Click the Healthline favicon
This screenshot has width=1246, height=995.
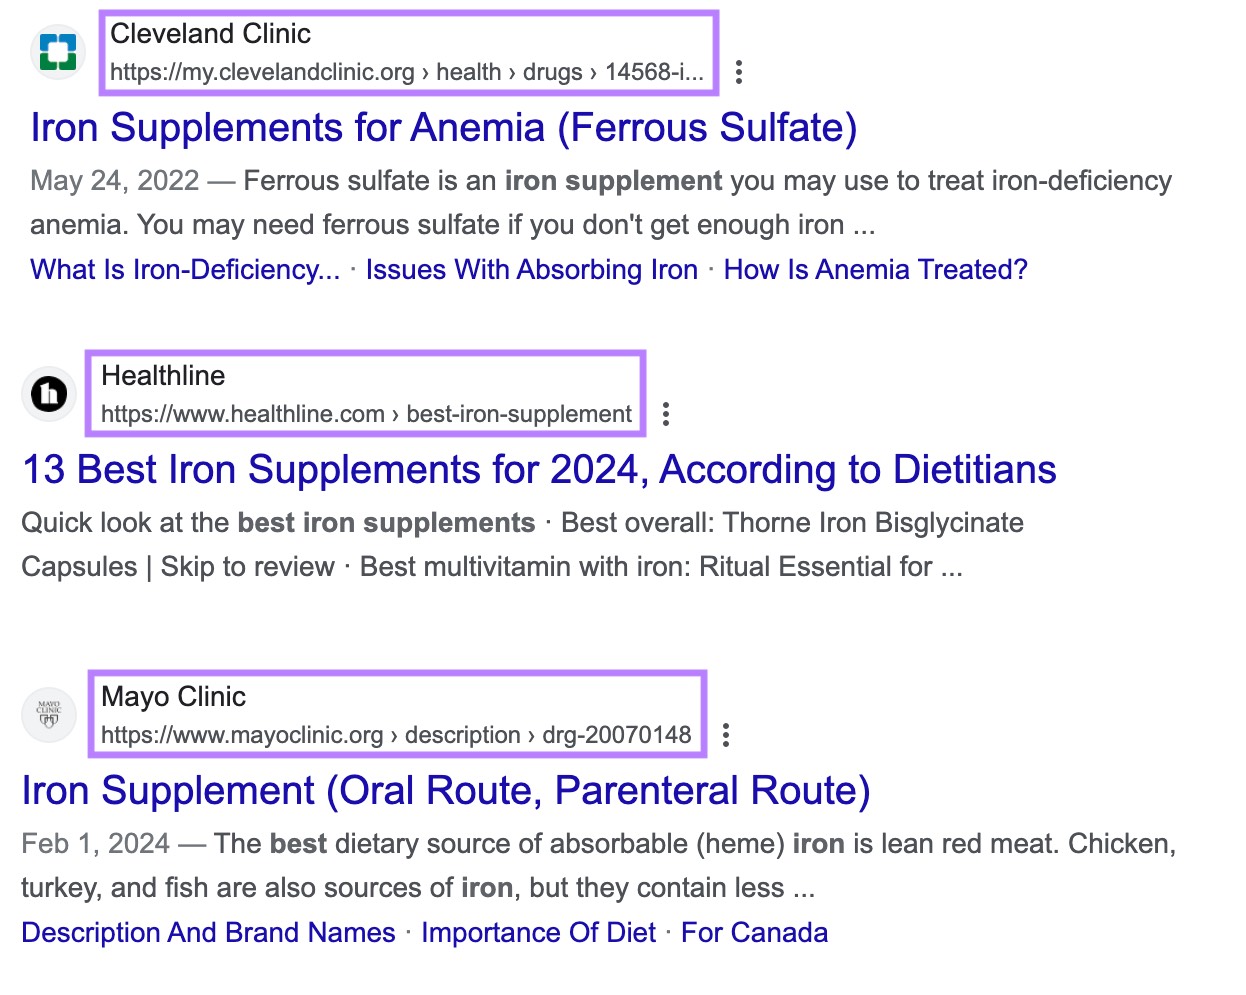click(48, 394)
